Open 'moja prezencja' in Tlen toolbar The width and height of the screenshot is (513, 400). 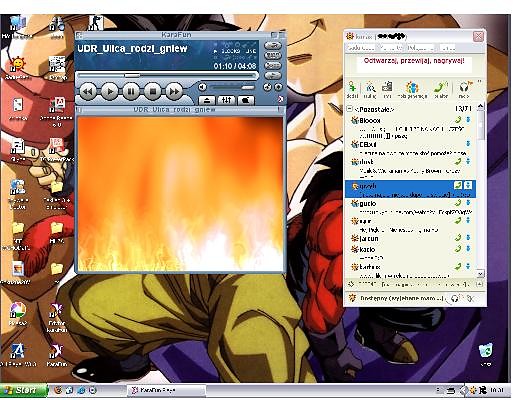[412, 89]
